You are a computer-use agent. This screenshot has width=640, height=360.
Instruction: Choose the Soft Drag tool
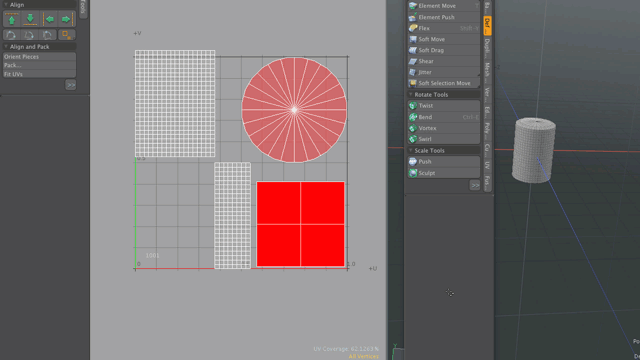(443, 50)
